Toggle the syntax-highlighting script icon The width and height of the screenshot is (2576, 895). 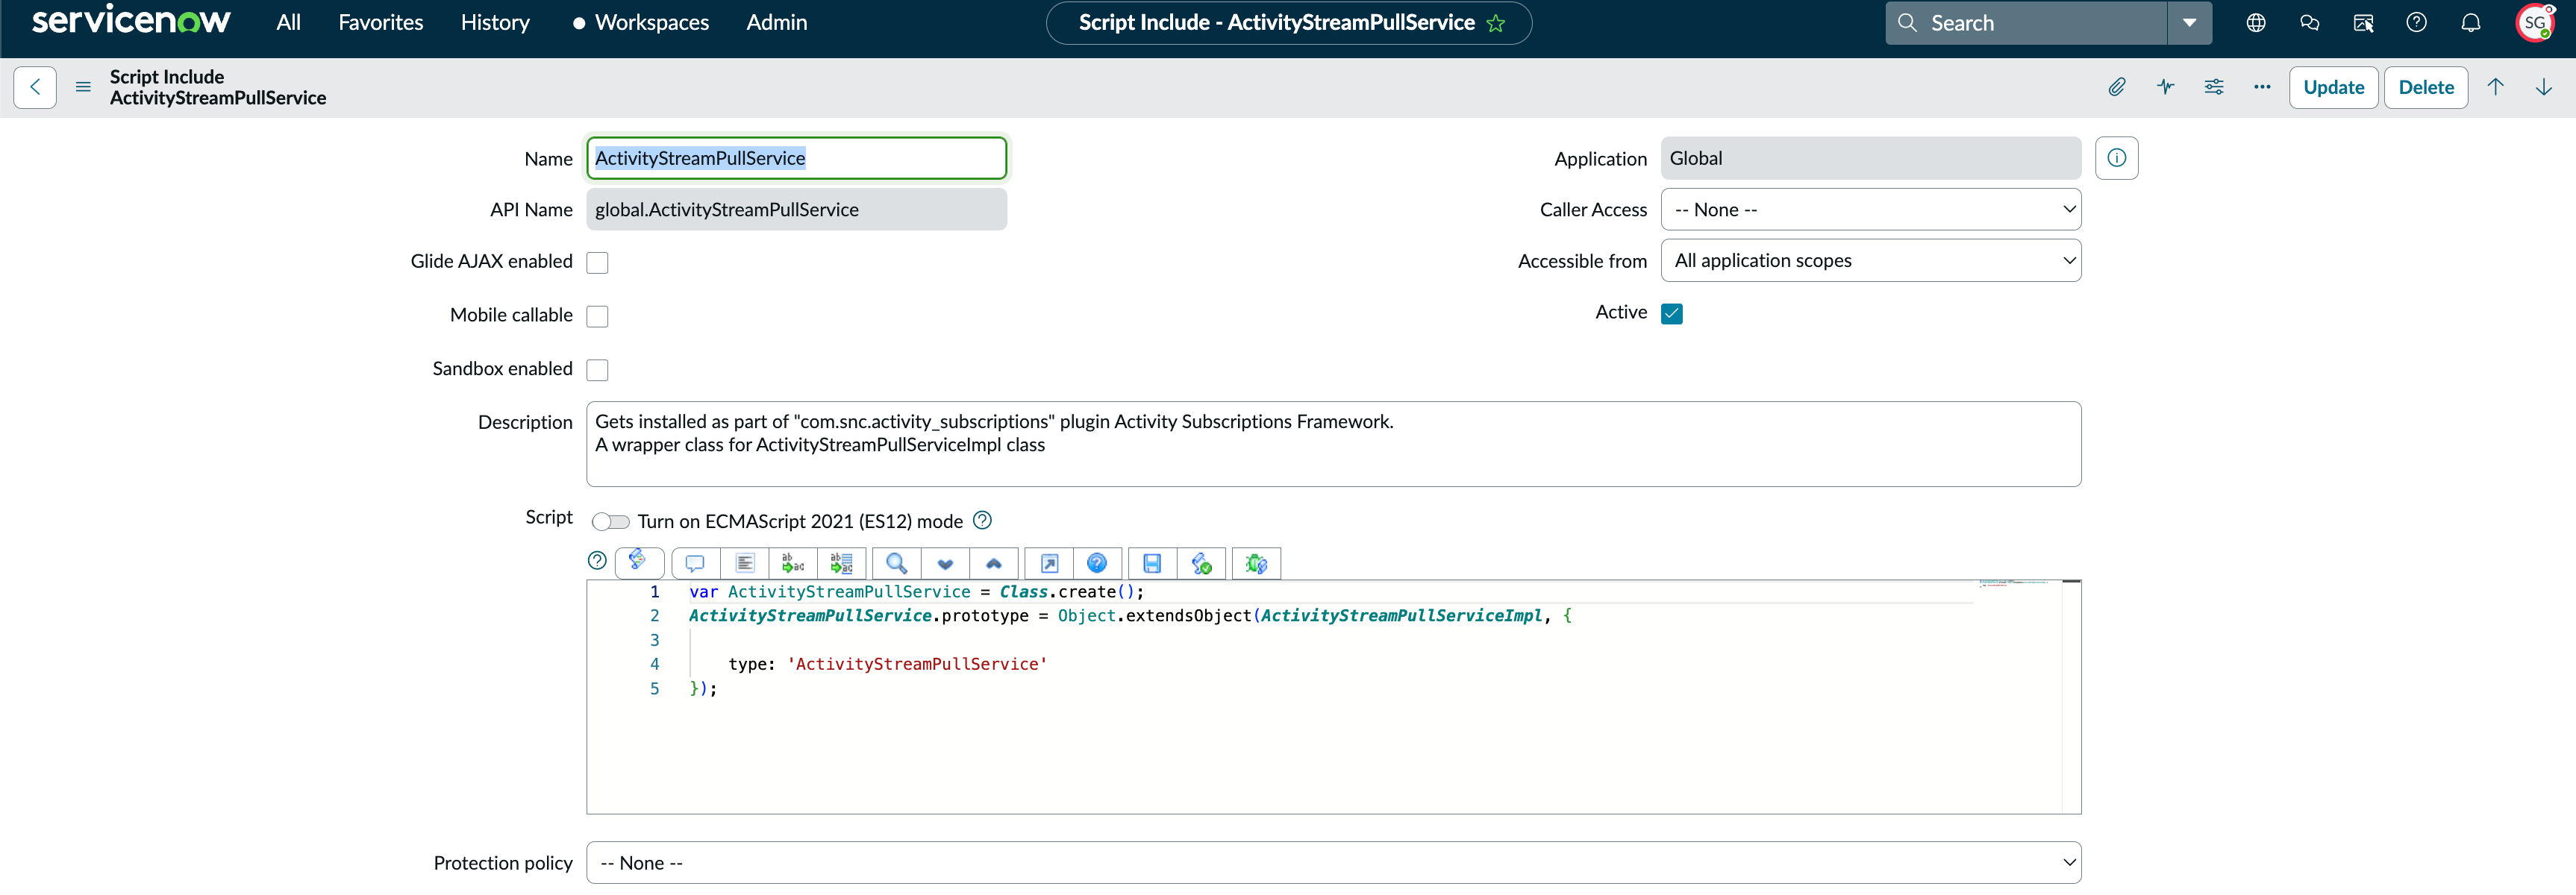pyautogui.click(x=639, y=562)
